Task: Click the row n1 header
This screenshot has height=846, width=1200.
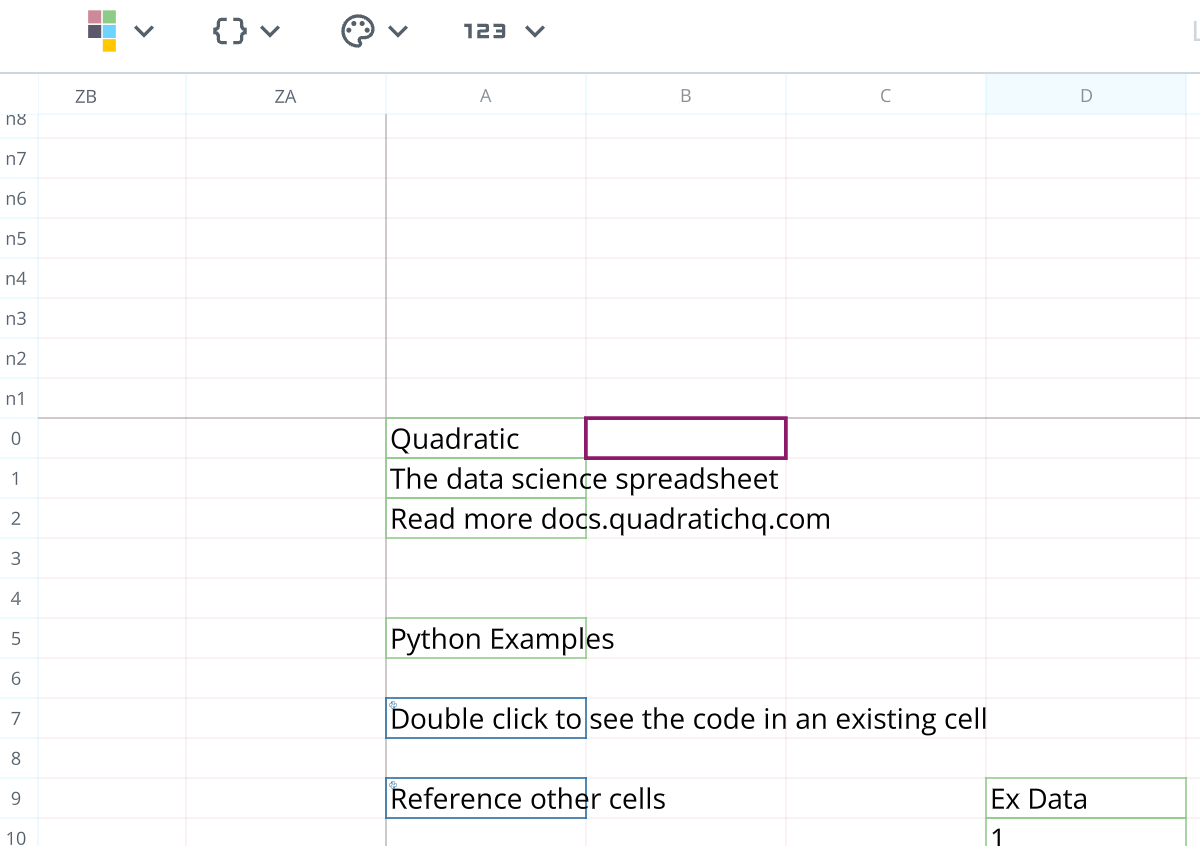Action: tap(17, 398)
